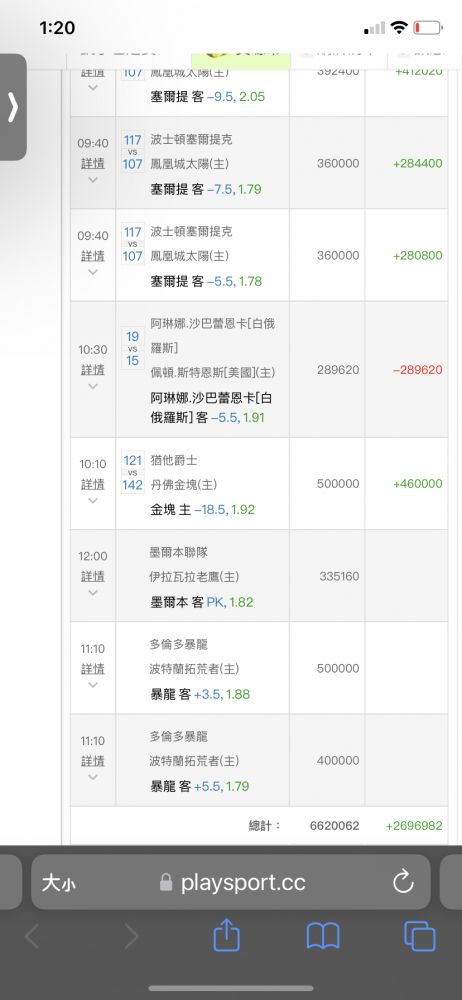
Task: Open 詳情 for 12:00 墨爾本聯隊 match
Action: 93,577
